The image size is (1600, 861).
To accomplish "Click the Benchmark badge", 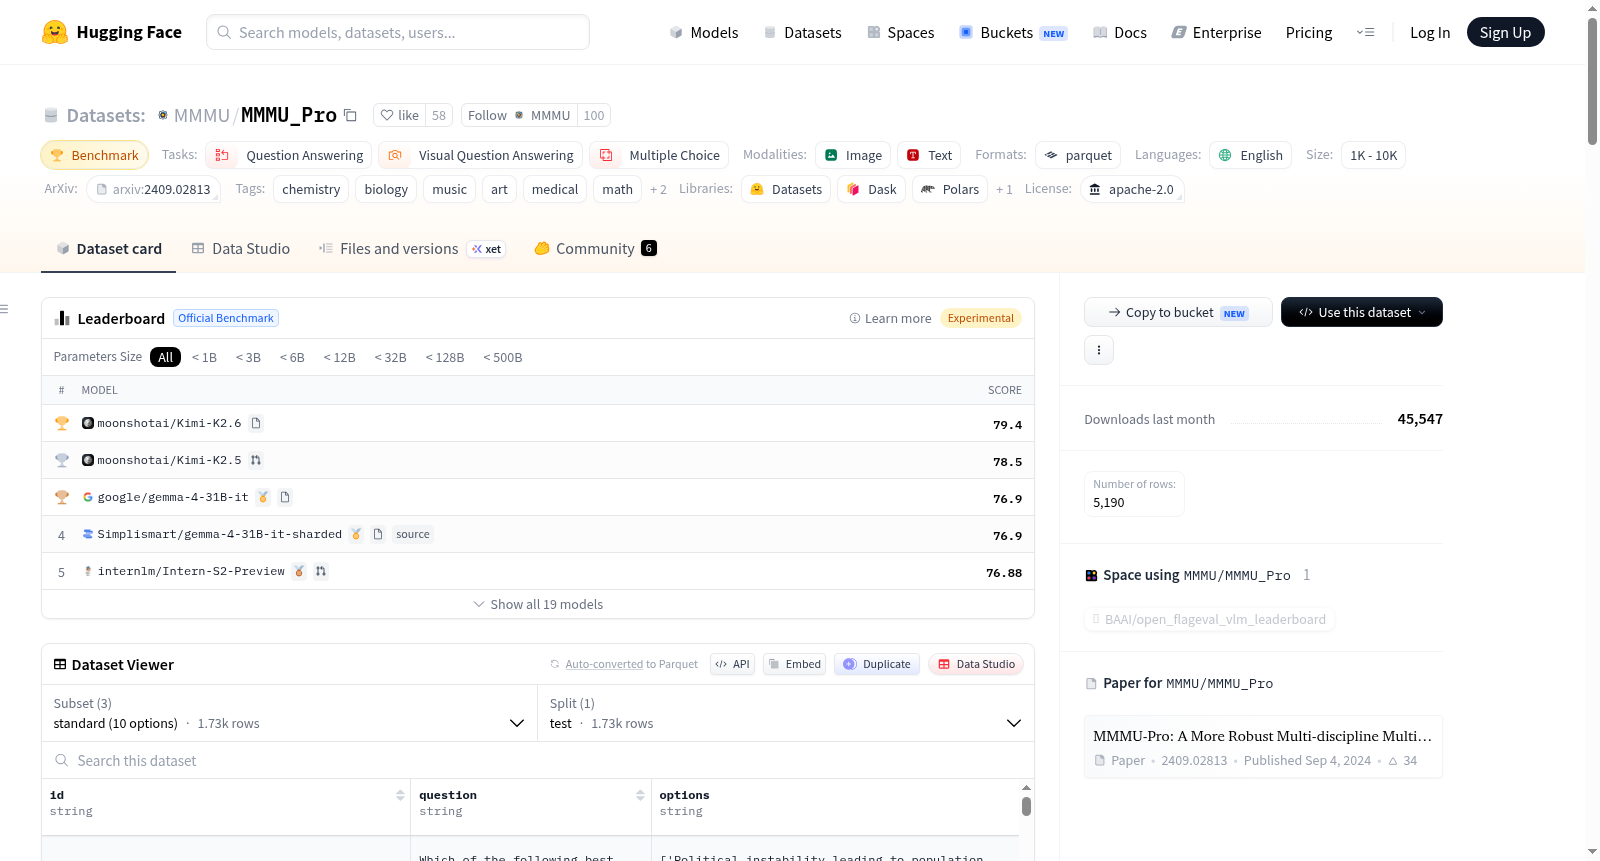I will click(x=94, y=155).
